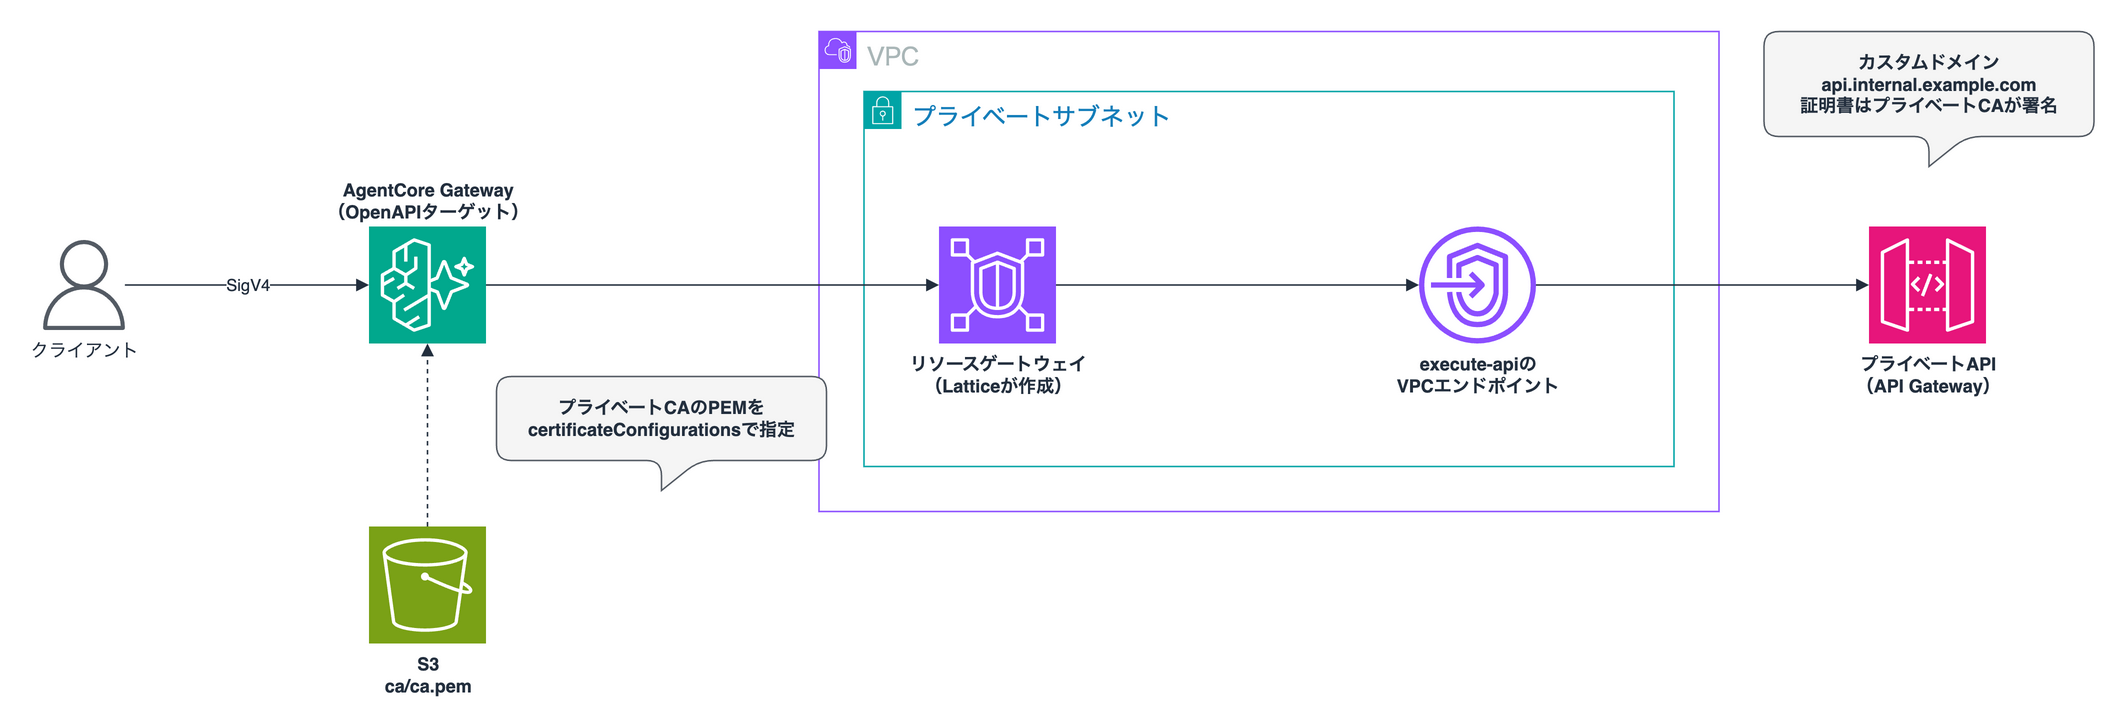
Task: Select the Lattice resource gateway icon
Action: click(x=997, y=285)
